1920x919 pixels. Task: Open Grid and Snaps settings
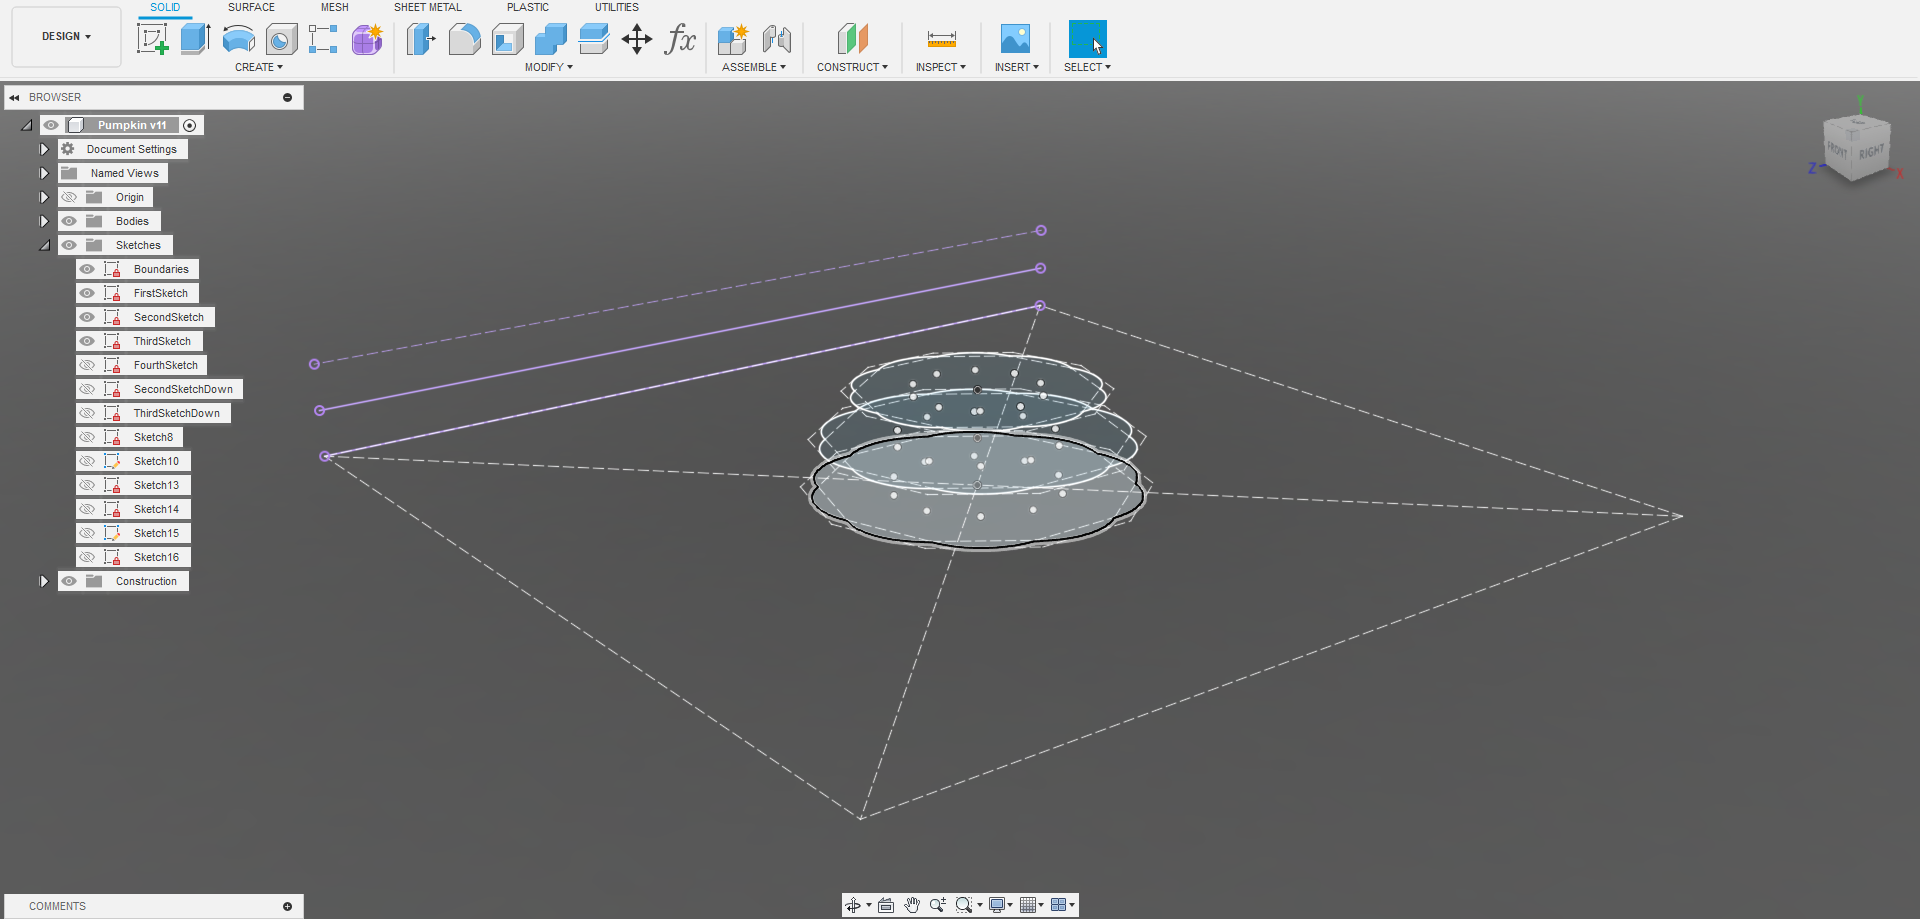click(1028, 905)
